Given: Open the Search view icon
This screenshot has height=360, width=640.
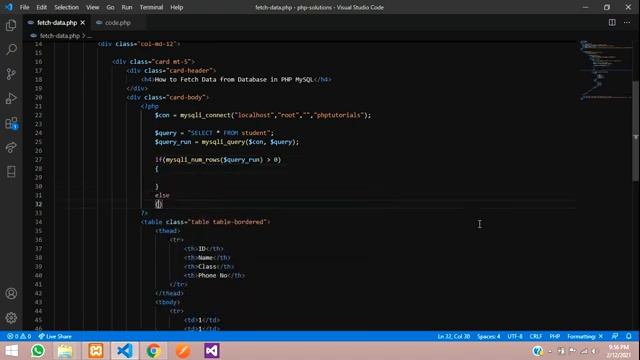Looking at the screenshot, I should coord(11,49).
